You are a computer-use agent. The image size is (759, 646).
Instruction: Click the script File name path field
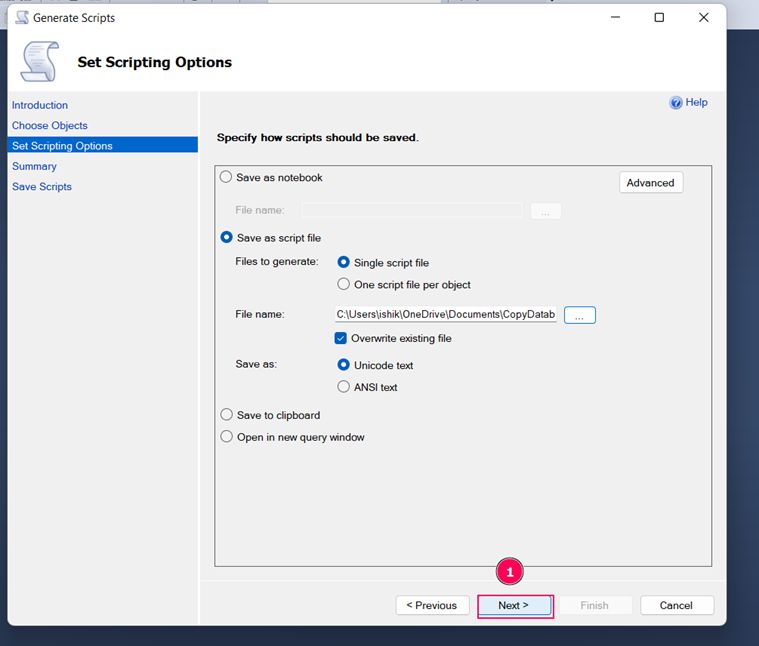point(445,315)
